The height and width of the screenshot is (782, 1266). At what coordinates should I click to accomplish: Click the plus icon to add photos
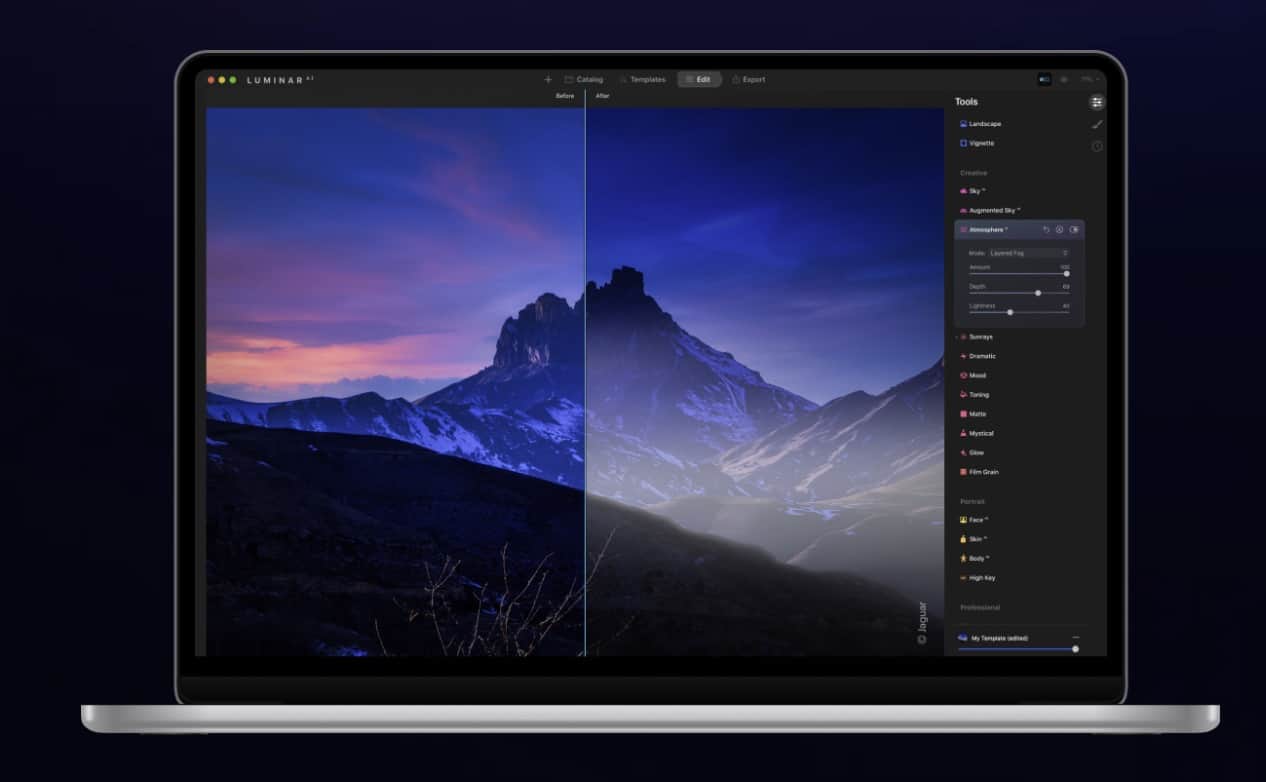548,80
